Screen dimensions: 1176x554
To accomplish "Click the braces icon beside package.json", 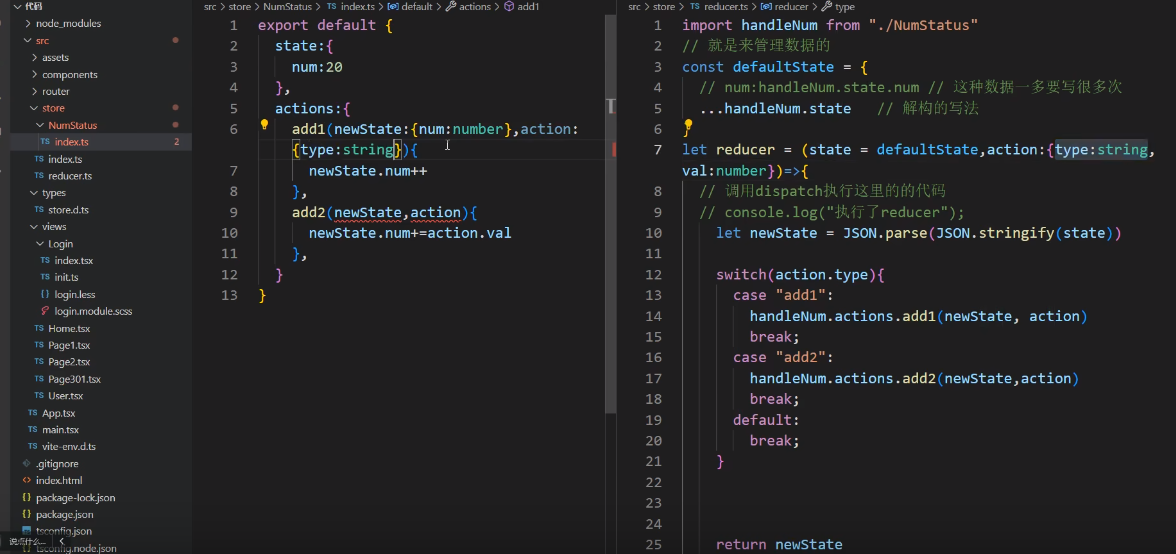I will click(x=27, y=515).
